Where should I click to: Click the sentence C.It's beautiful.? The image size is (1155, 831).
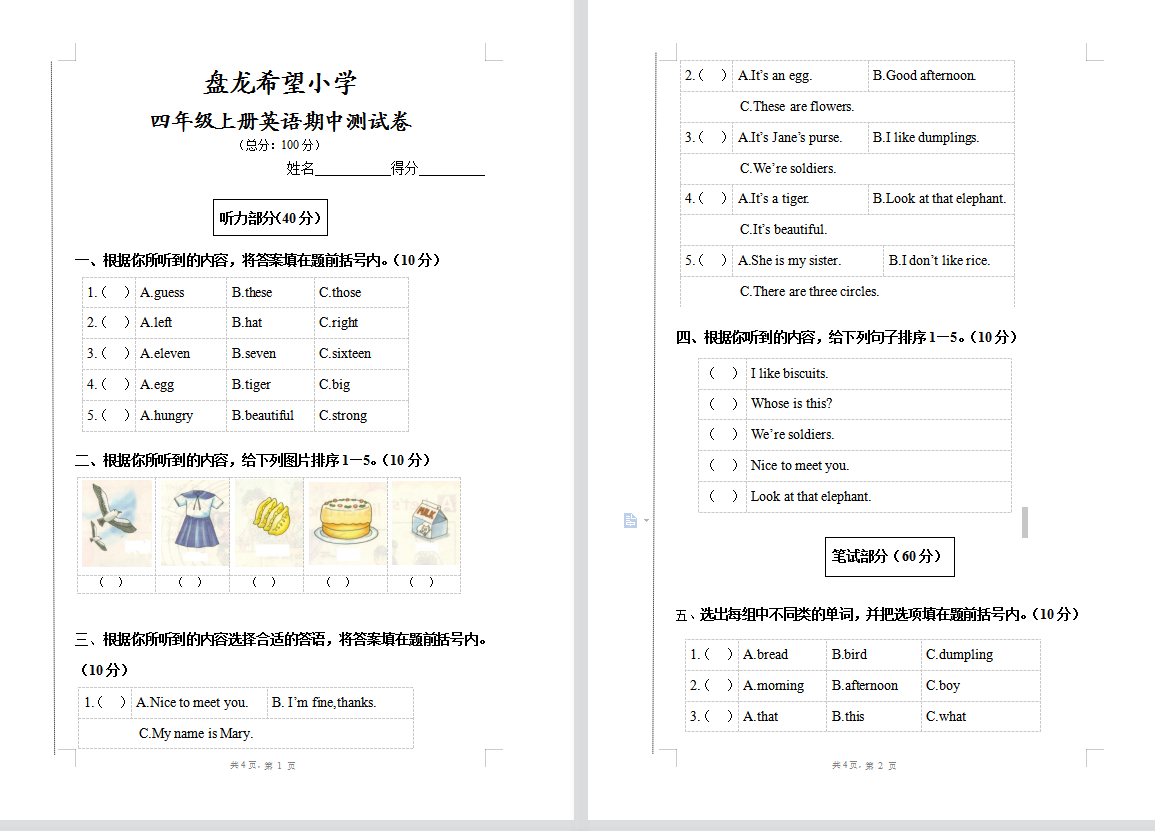(784, 230)
